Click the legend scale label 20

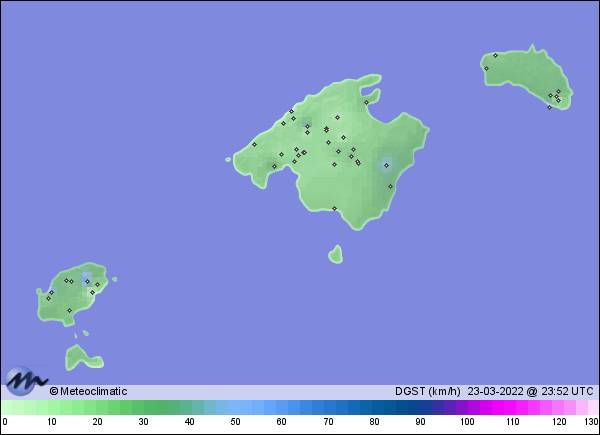point(98,422)
